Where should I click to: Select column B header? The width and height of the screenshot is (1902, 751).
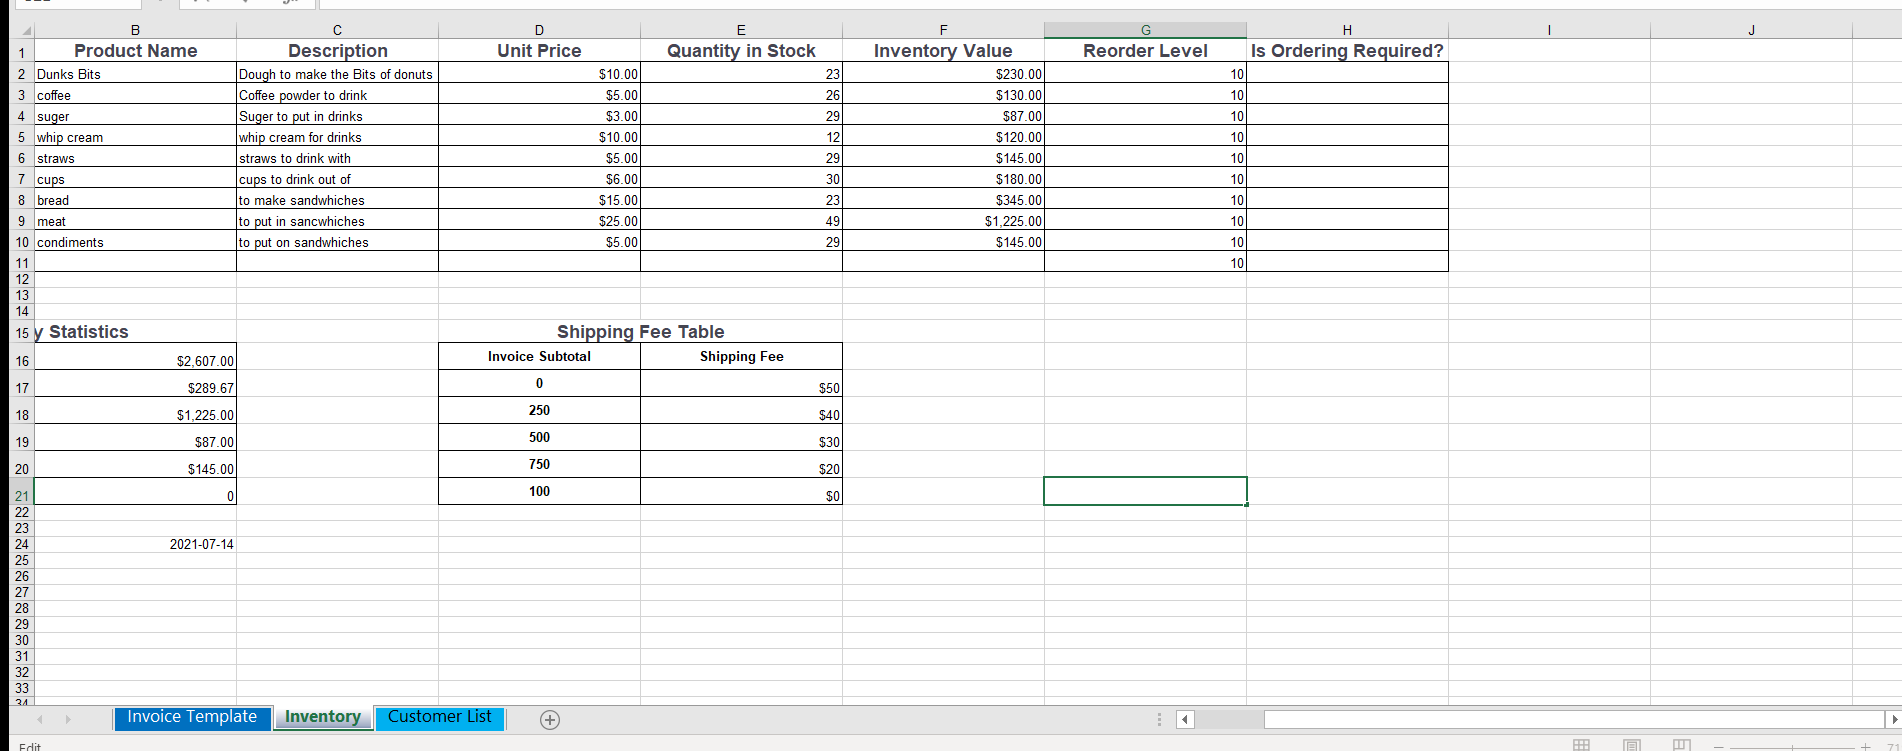pos(136,30)
